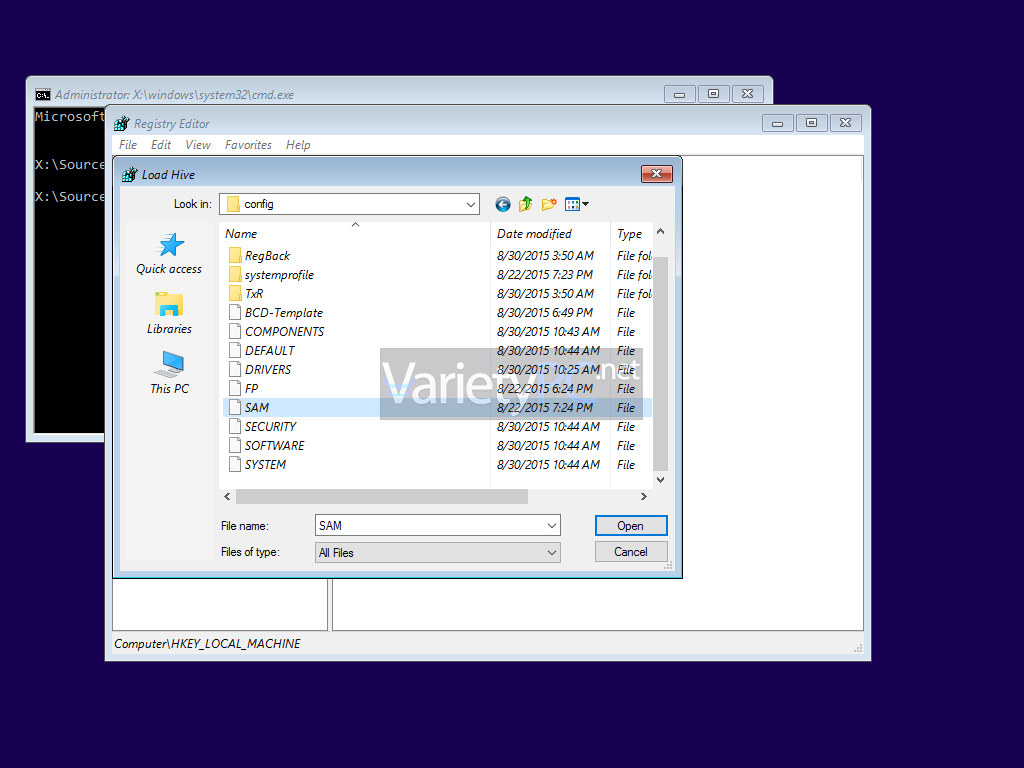Minimize the cmd.exe window
1024x768 pixels.
pyautogui.click(x=679, y=95)
